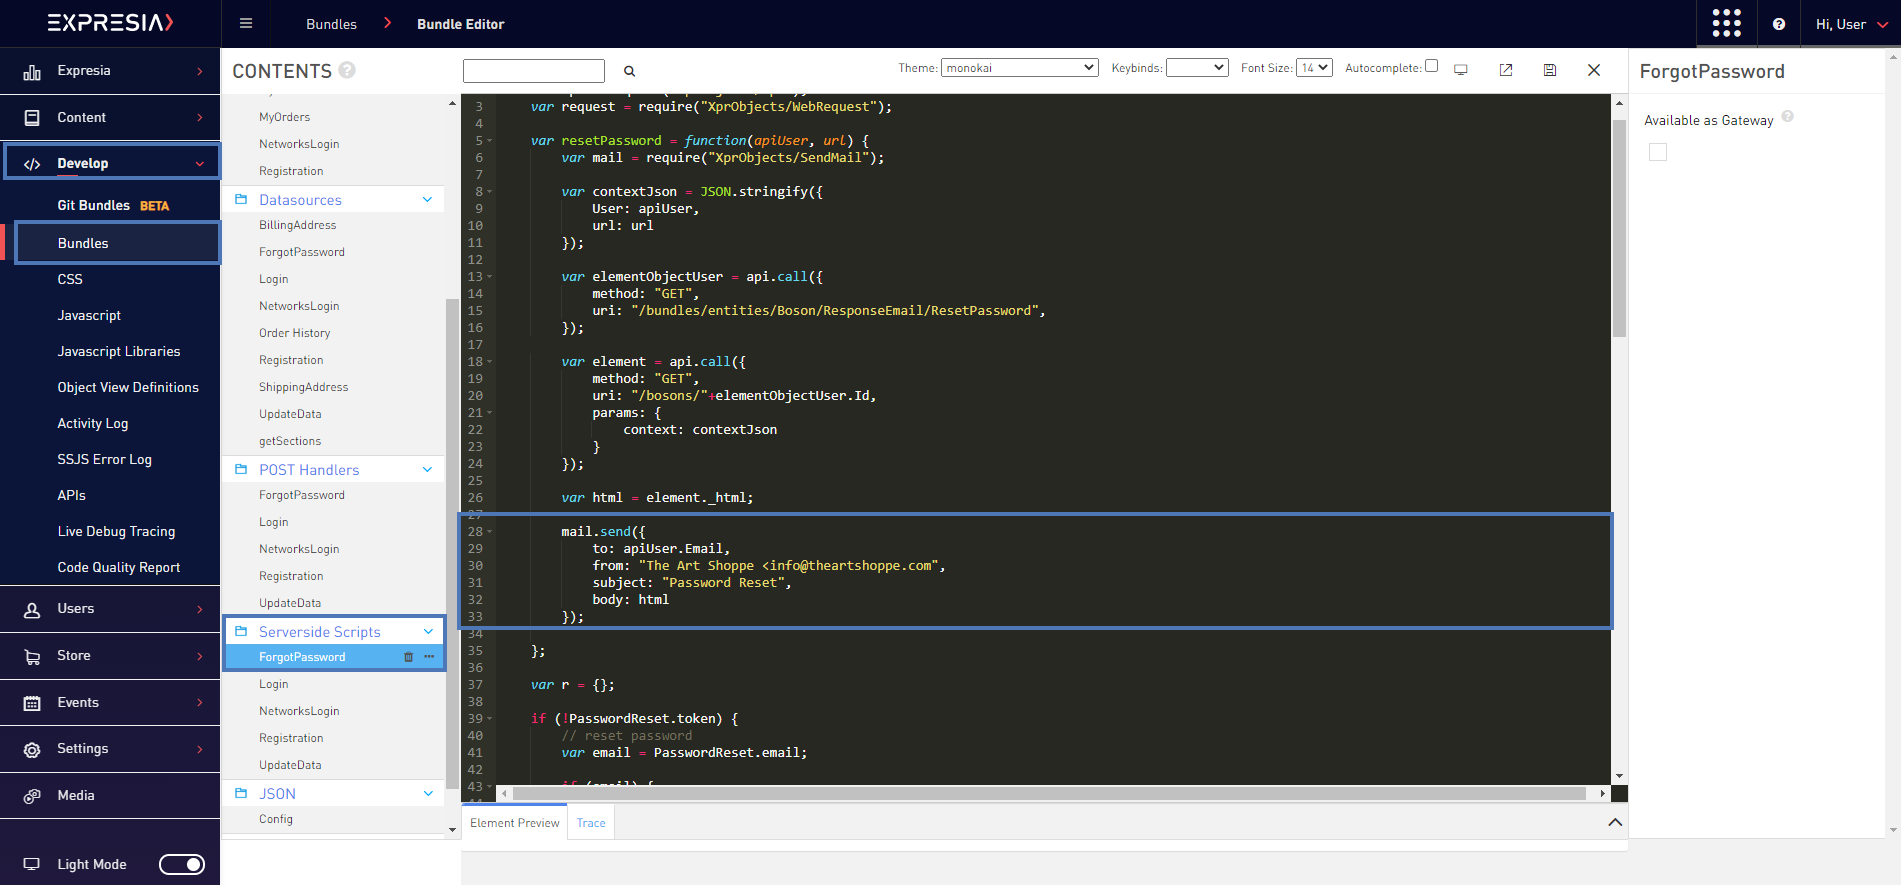The image size is (1901, 885).
Task: Open the Font Size dropdown
Action: tap(1314, 68)
